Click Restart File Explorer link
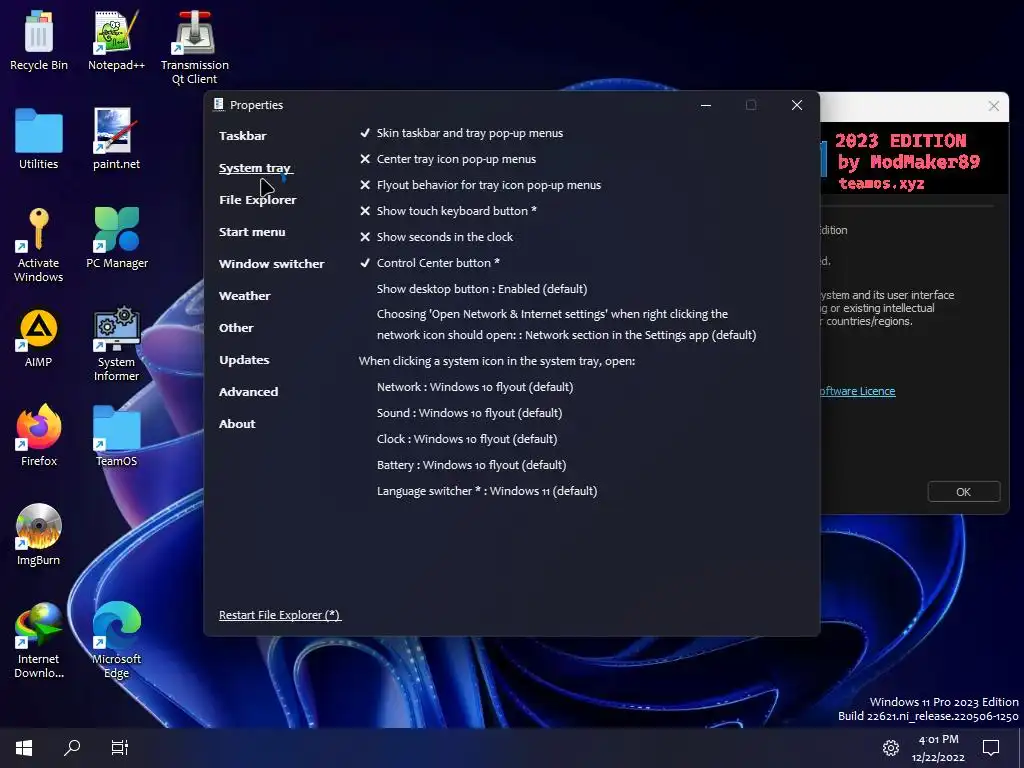The height and width of the screenshot is (768, 1024). (x=280, y=615)
